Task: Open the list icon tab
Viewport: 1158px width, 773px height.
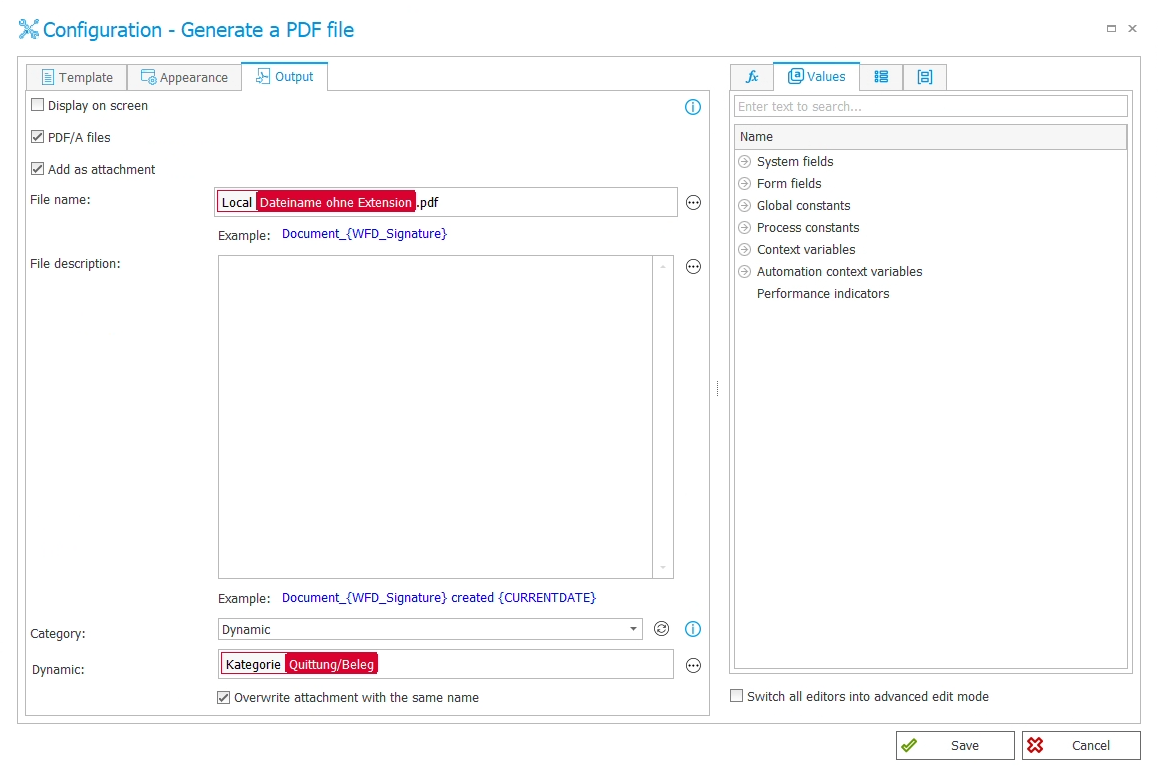Action: [x=881, y=77]
